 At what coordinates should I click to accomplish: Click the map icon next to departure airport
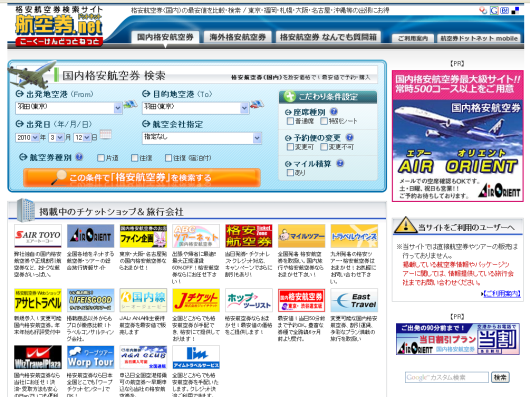point(130,105)
